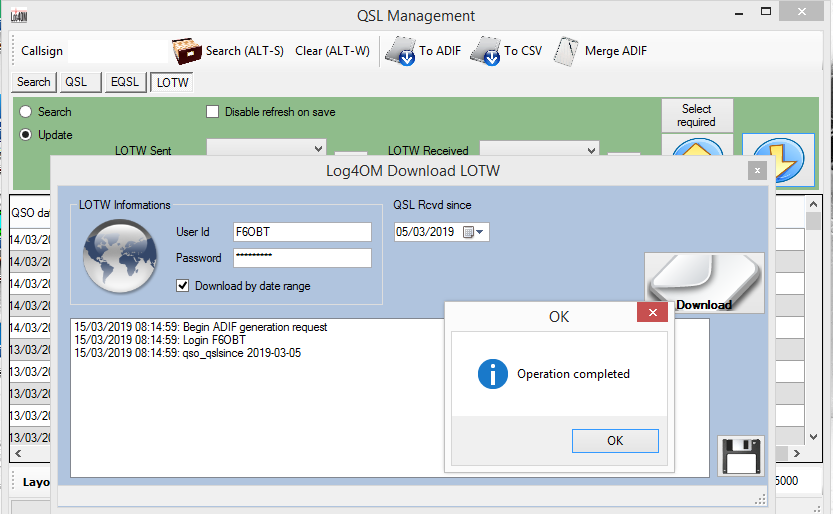Click the blue lightning arrow download icon
This screenshot has height=514, width=833.
tap(778, 158)
